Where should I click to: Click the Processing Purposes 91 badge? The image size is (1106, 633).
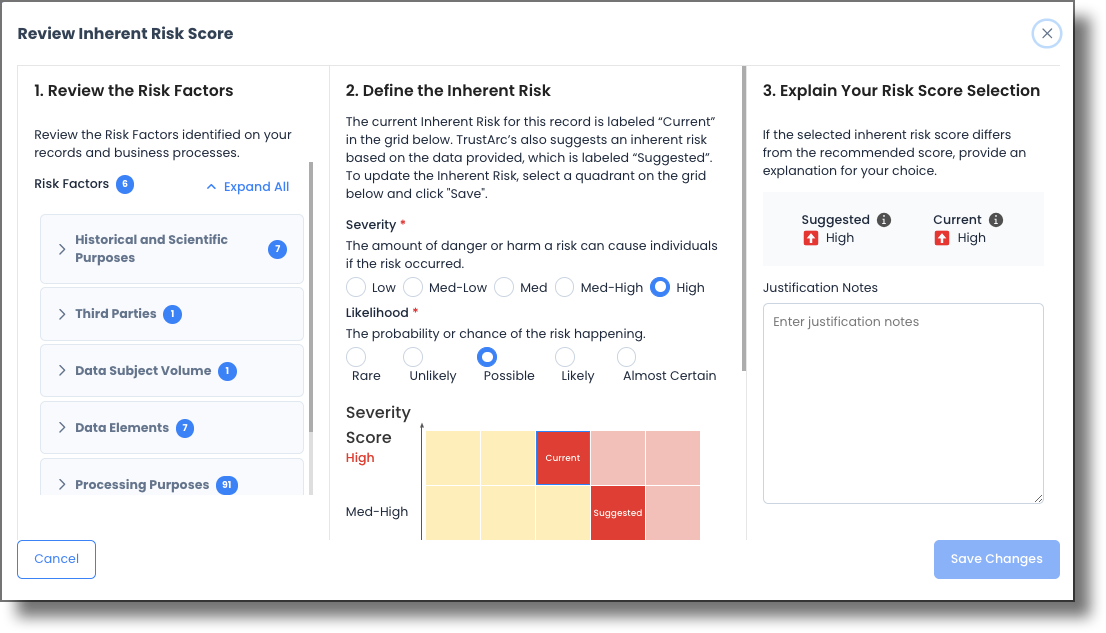227,485
